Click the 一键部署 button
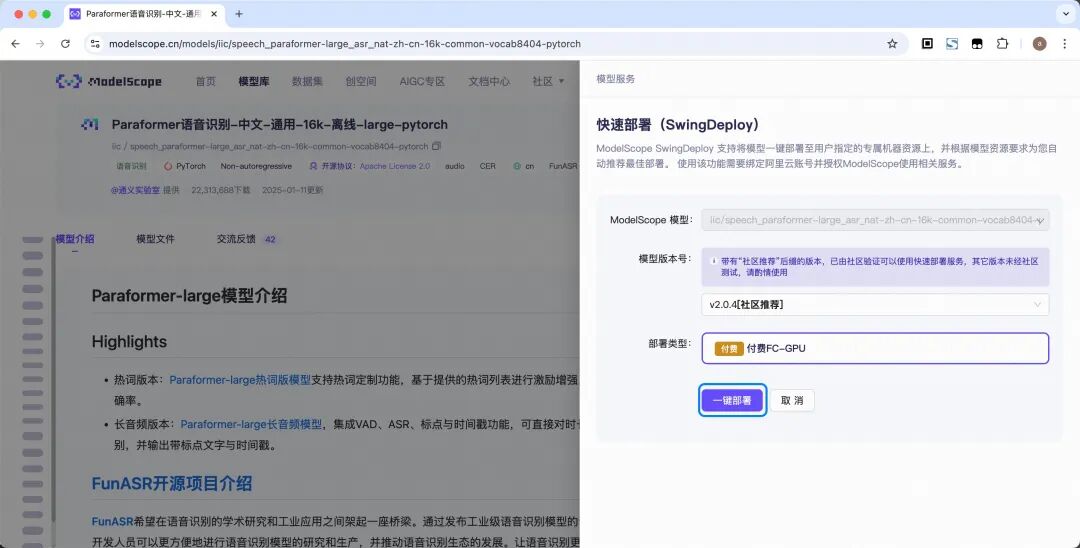1080x548 pixels. (x=732, y=401)
